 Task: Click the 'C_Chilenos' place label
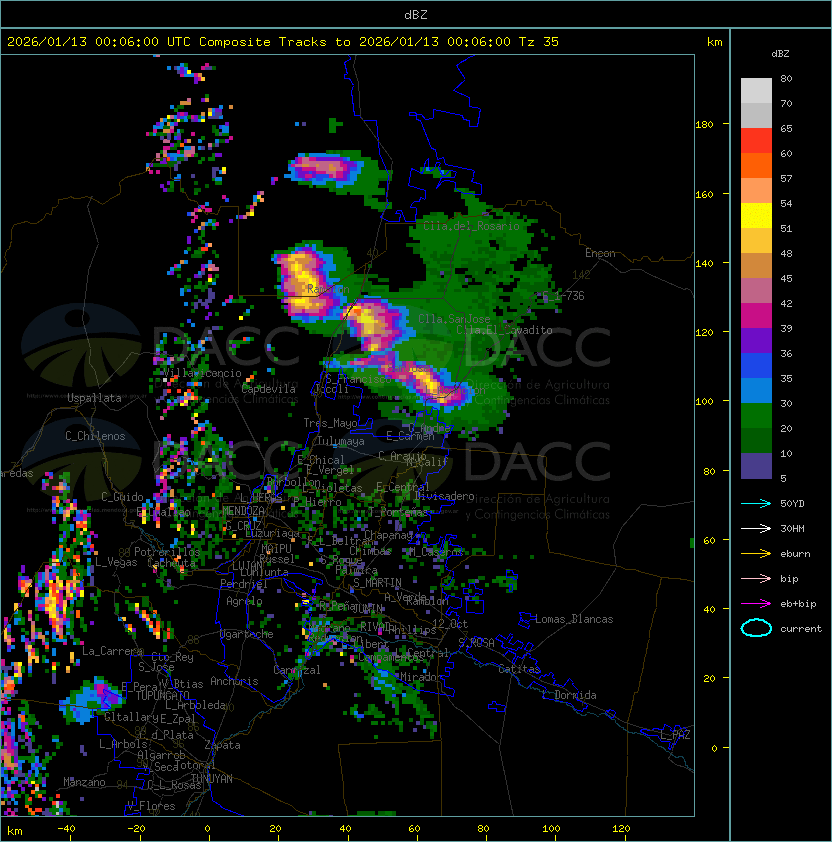pyautogui.click(x=95, y=436)
